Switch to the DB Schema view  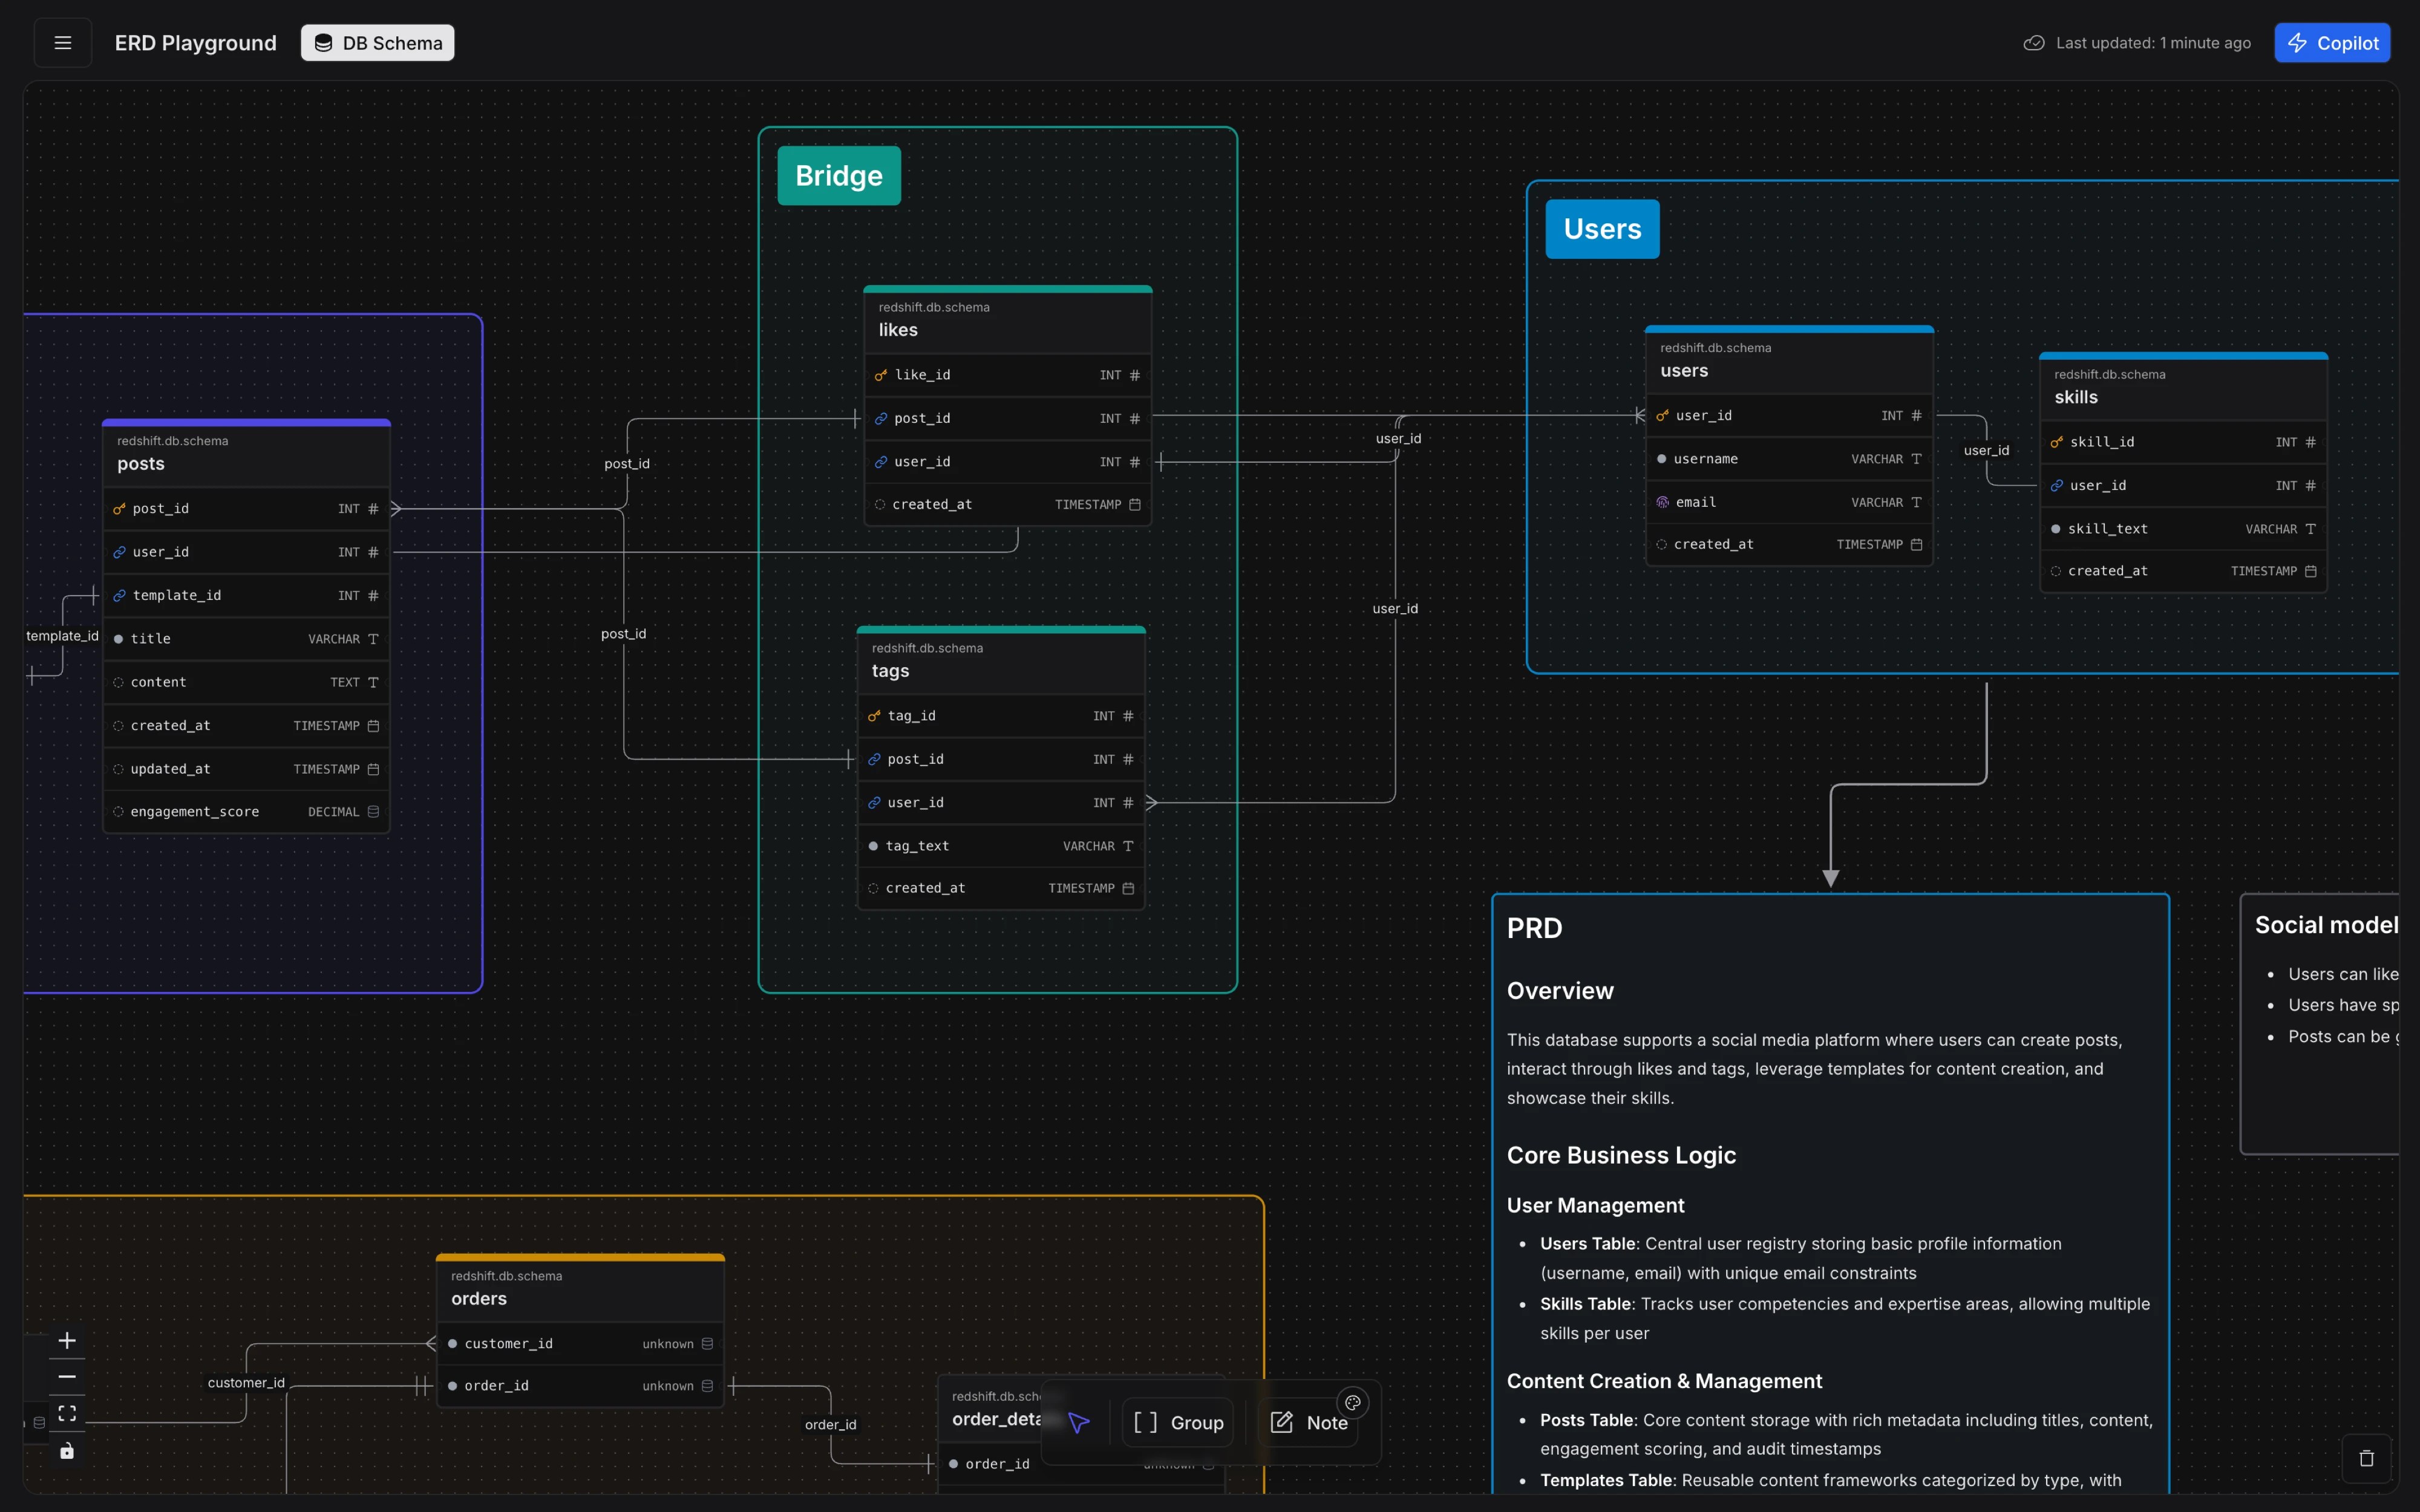(x=377, y=43)
